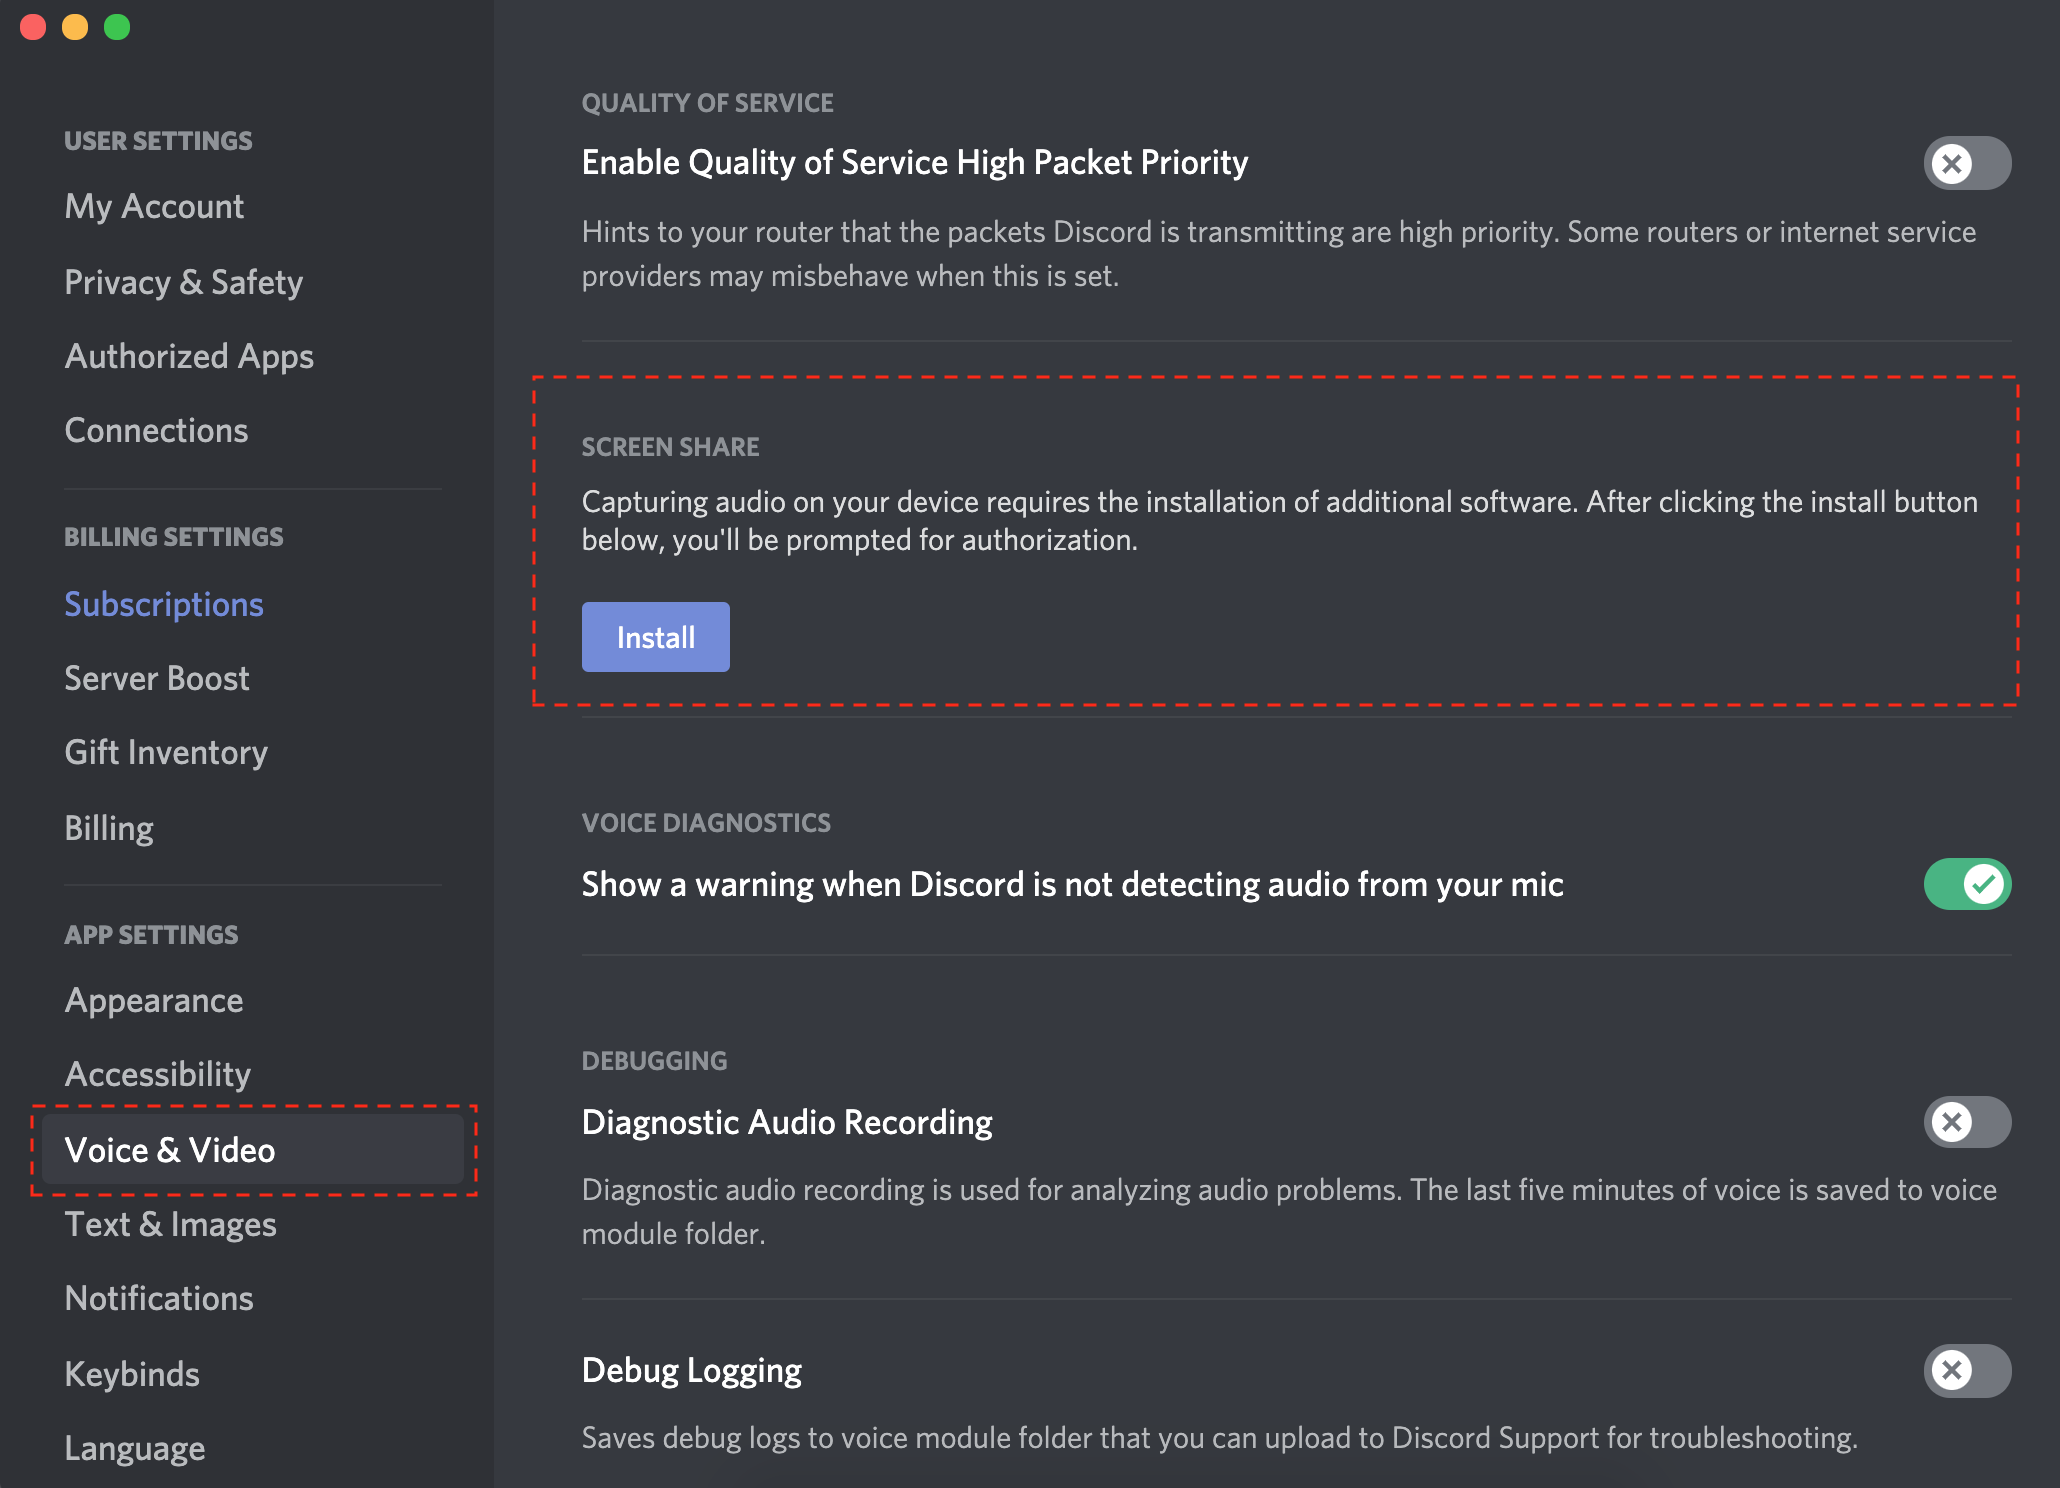Image resolution: width=2060 pixels, height=1488 pixels.
Task: Click Install button for Screen Share audio
Action: (656, 635)
